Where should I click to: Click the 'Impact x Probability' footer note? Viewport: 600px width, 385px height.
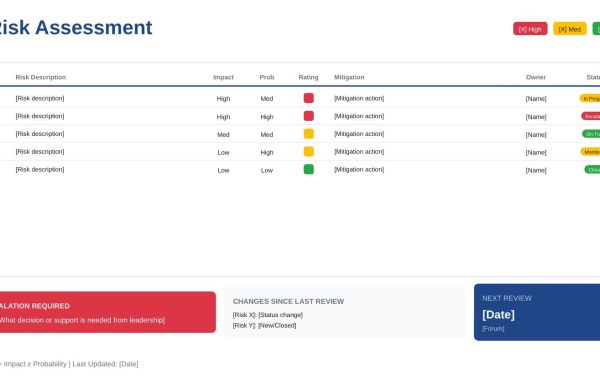(35, 364)
